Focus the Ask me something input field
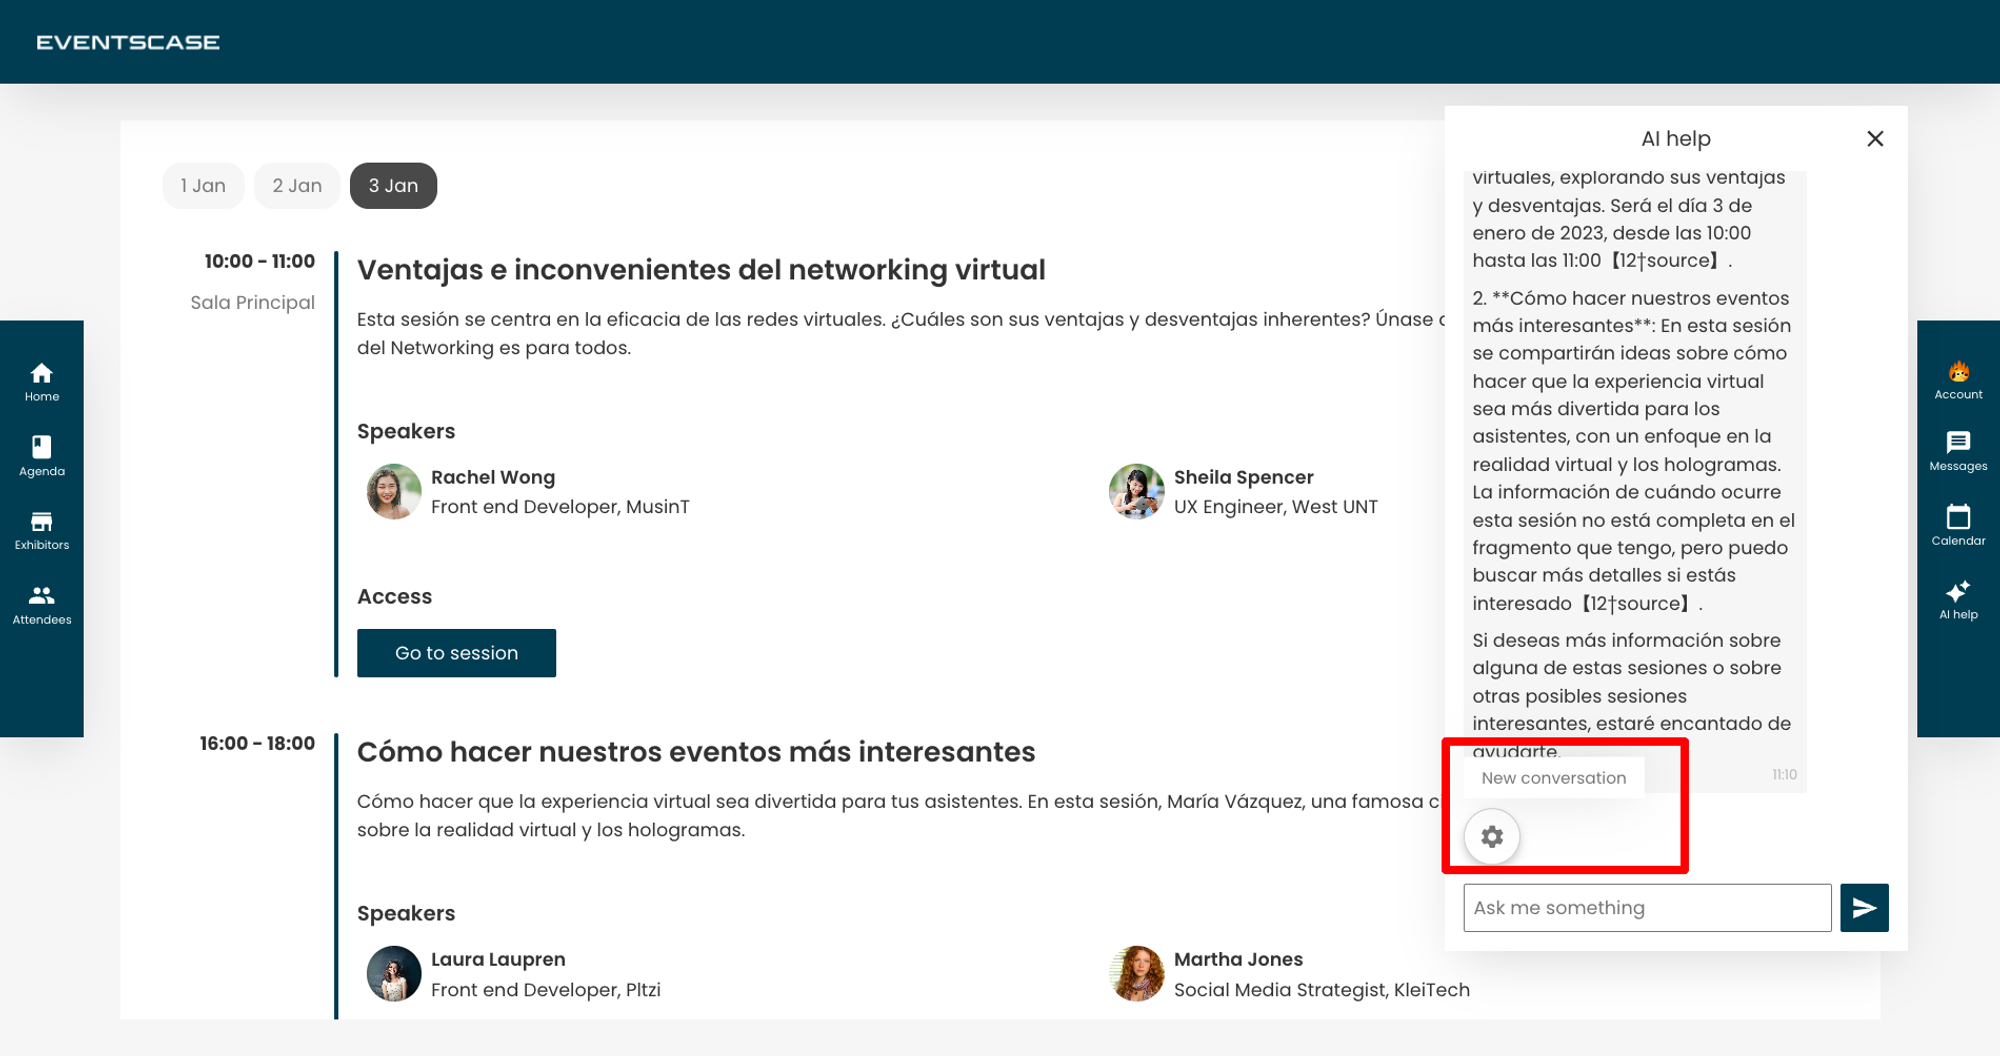 1646,907
